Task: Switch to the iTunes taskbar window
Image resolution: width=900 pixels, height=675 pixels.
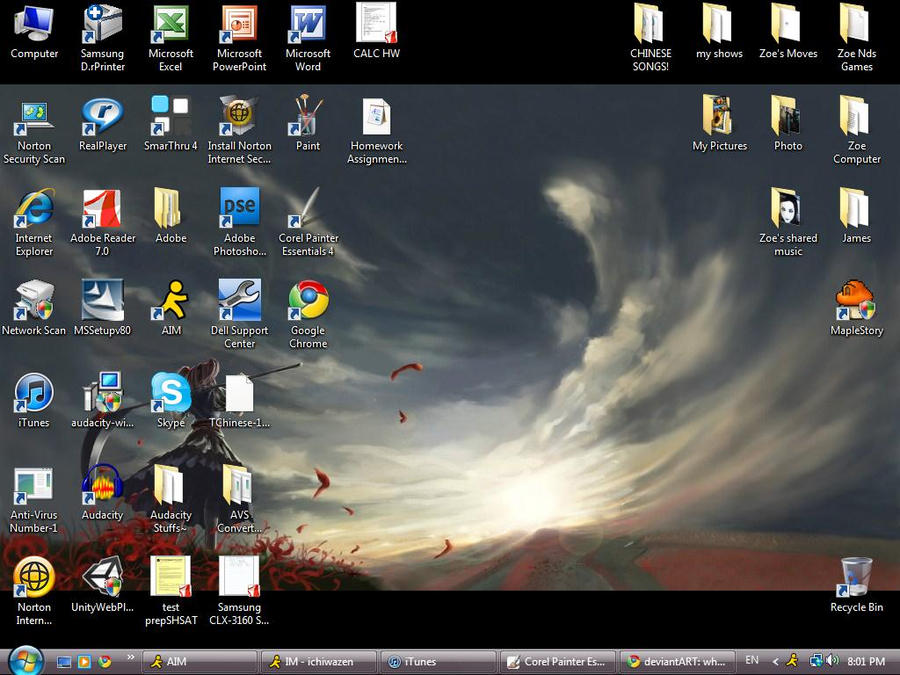Action: click(x=439, y=662)
